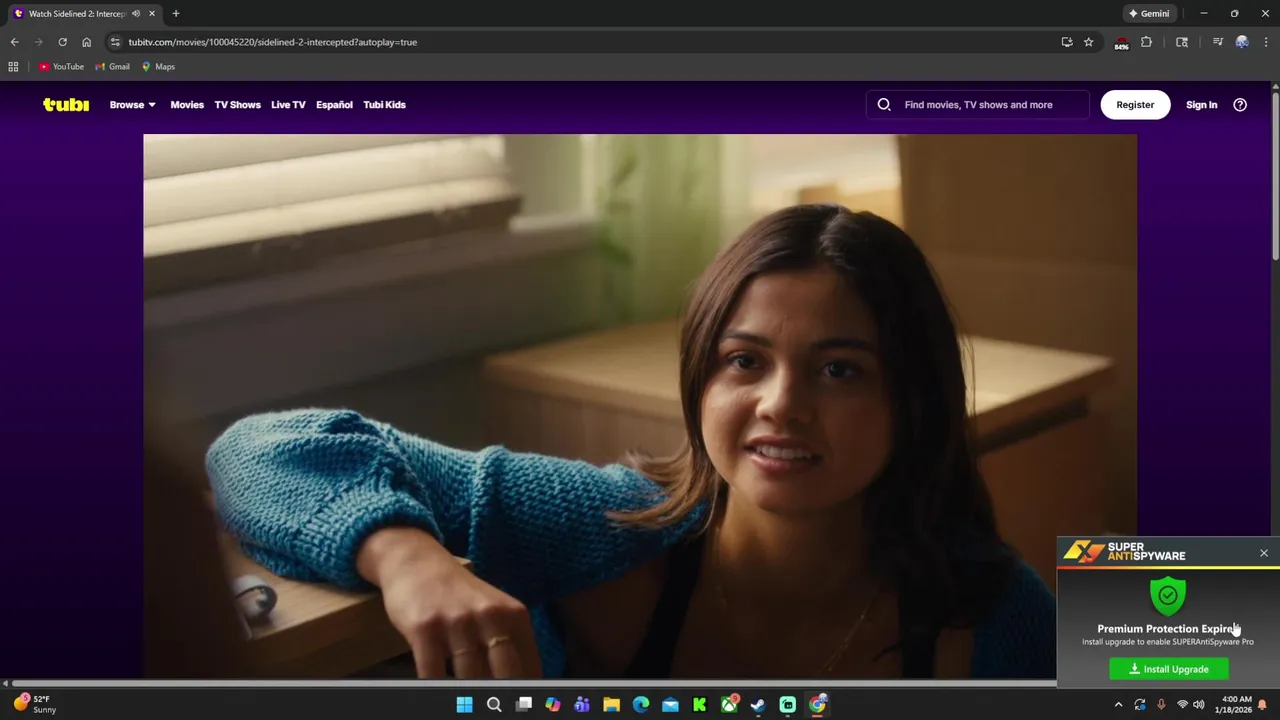Image resolution: width=1280 pixels, height=720 pixels.
Task: Open Tubi Kids
Action: [x=384, y=105]
